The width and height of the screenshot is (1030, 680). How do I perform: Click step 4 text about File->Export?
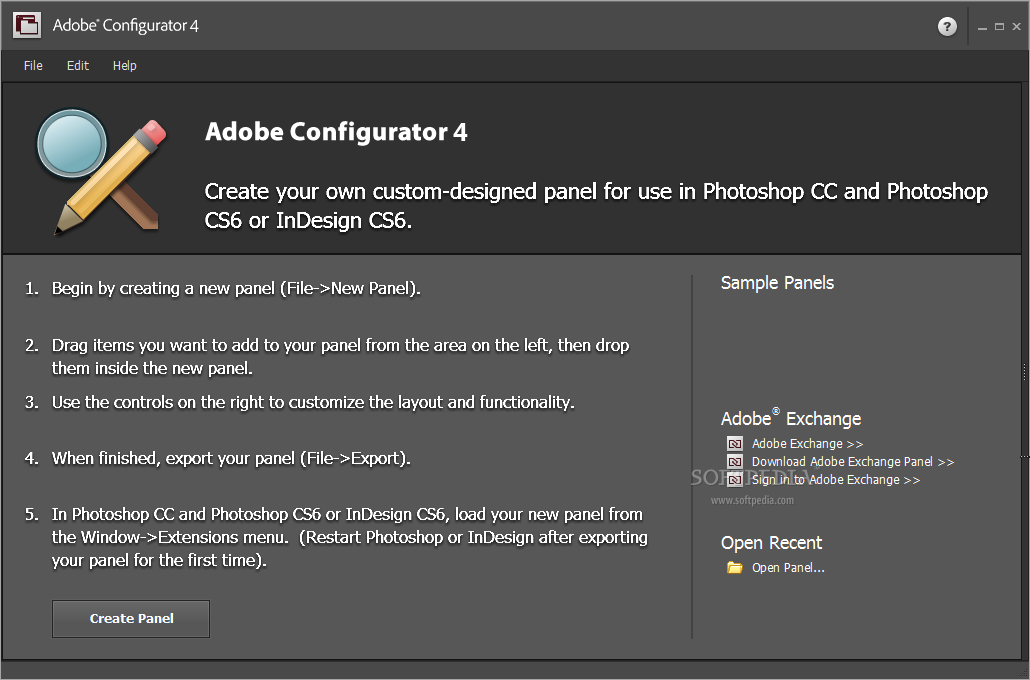click(231, 458)
